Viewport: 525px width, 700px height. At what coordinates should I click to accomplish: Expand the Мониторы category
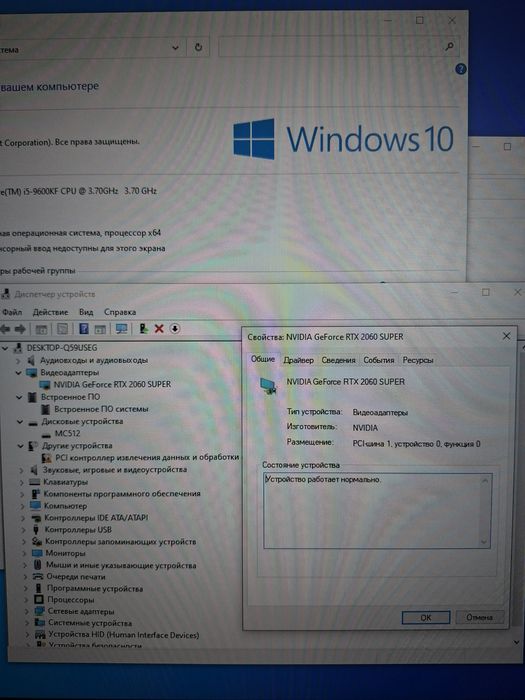(x=25, y=553)
